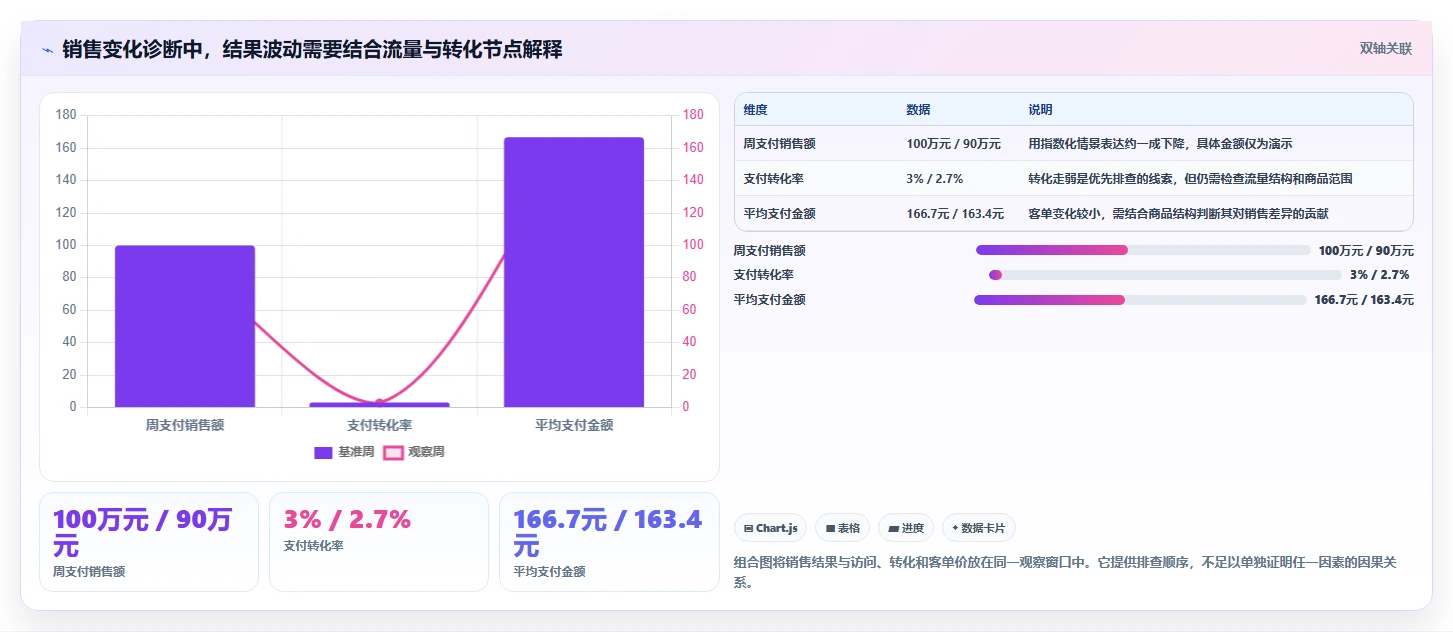Toggle the 观察周 legend entry
The image size is (1453, 632).
tap(414, 452)
